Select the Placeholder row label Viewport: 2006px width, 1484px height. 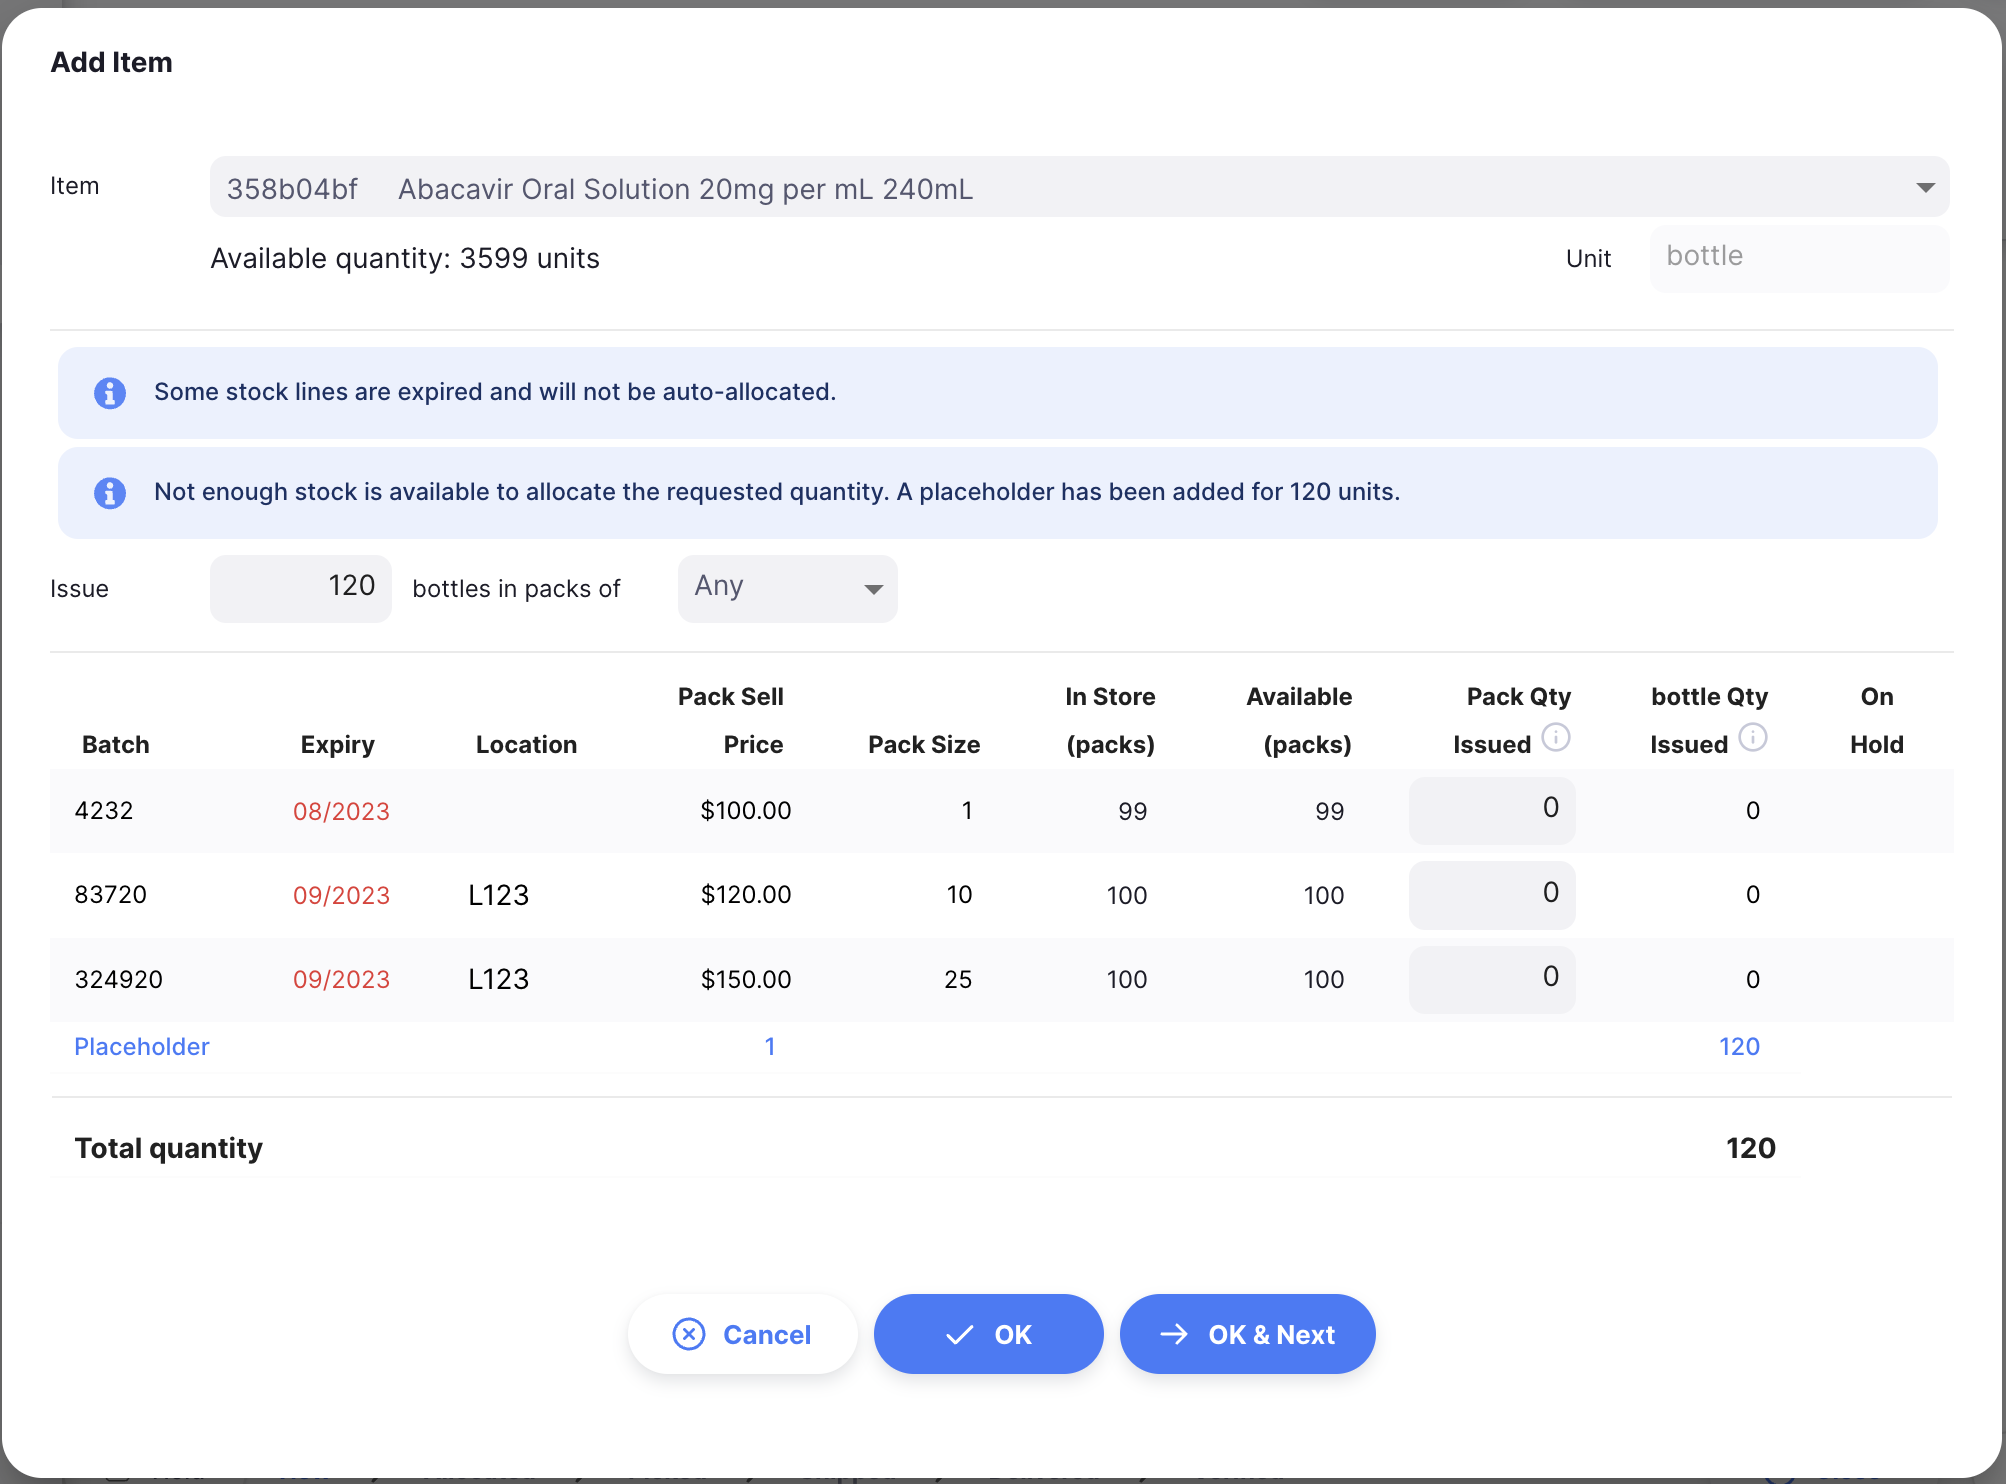[142, 1047]
